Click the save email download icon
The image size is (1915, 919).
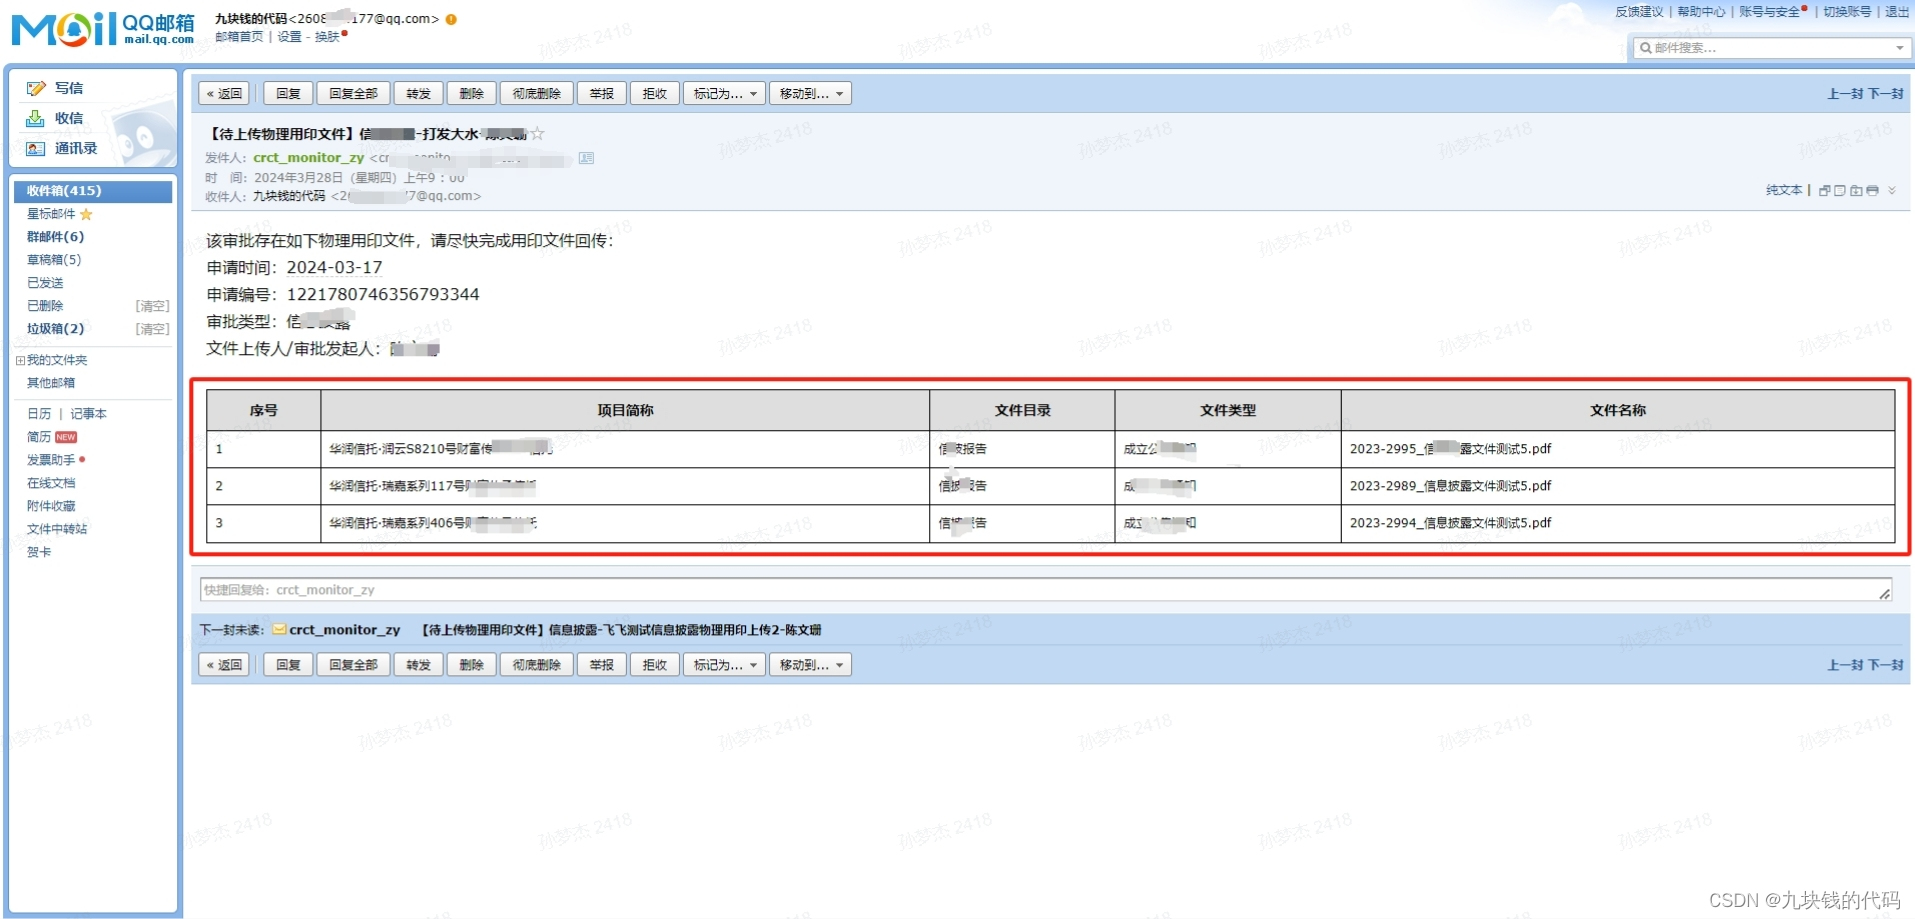[1856, 190]
